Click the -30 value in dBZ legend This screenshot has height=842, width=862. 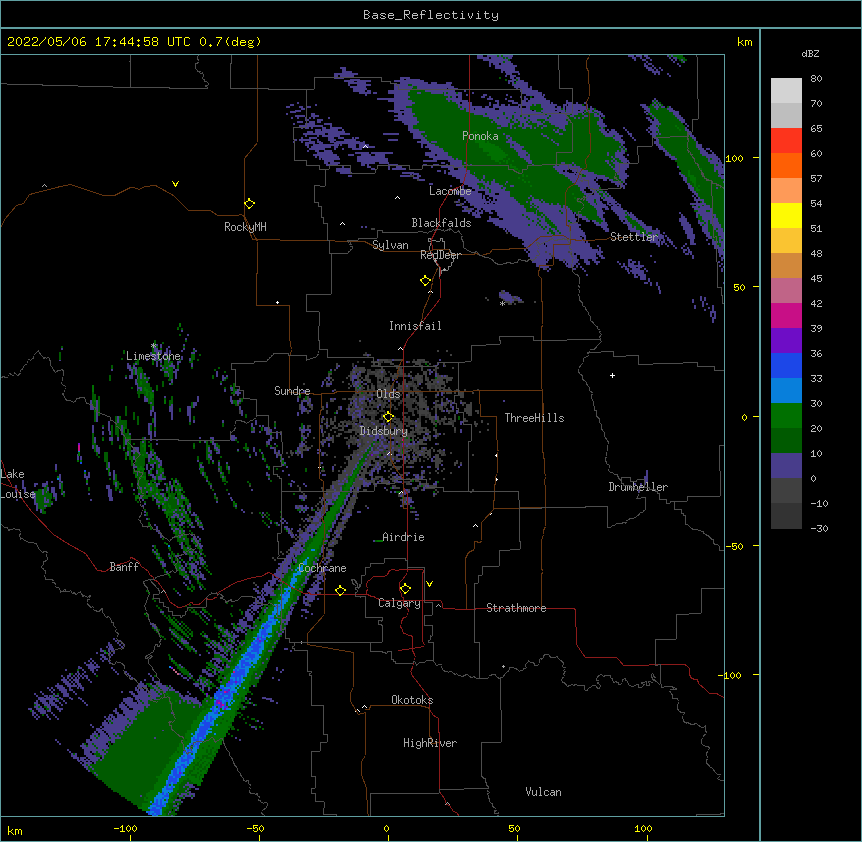(819, 529)
